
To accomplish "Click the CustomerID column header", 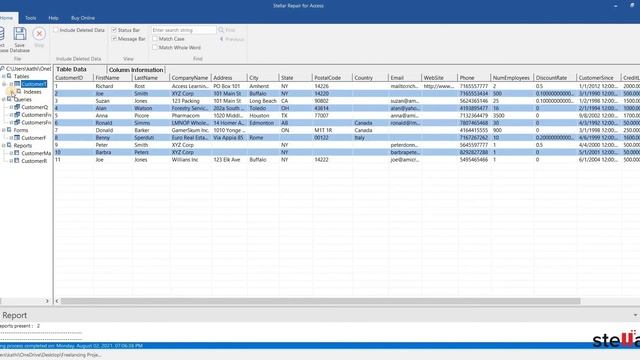I will tap(73, 78).
